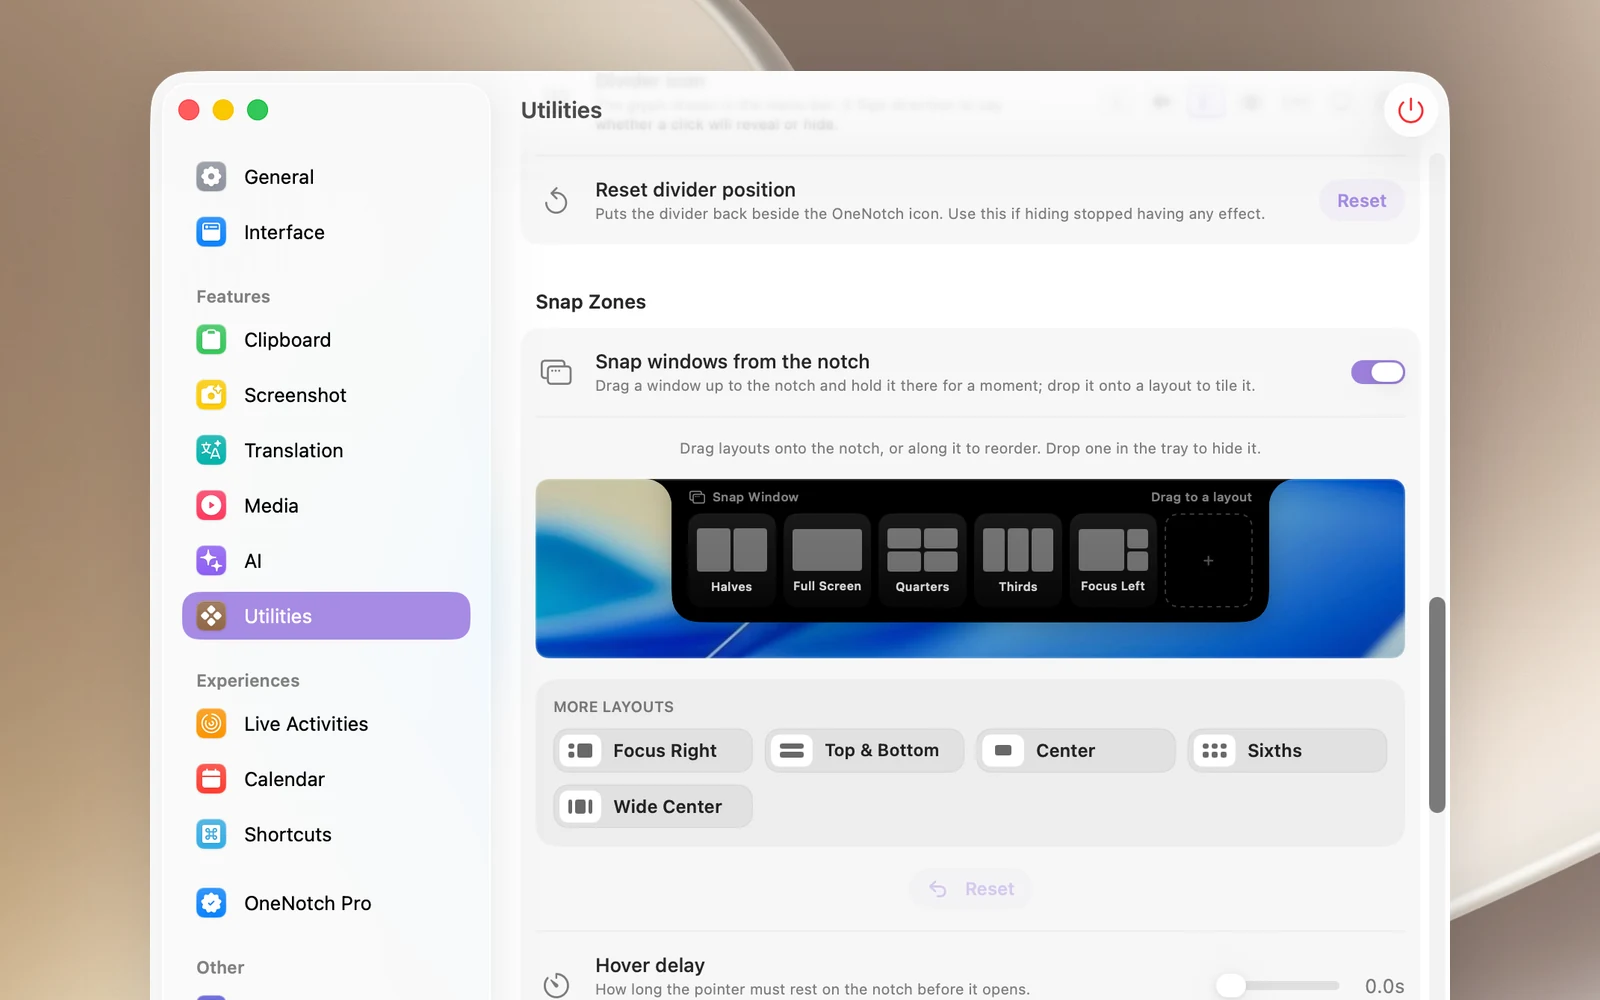Viewport: 1600px width, 1000px height.
Task: Click the Shortcuts sidebar icon
Action: pyautogui.click(x=211, y=834)
